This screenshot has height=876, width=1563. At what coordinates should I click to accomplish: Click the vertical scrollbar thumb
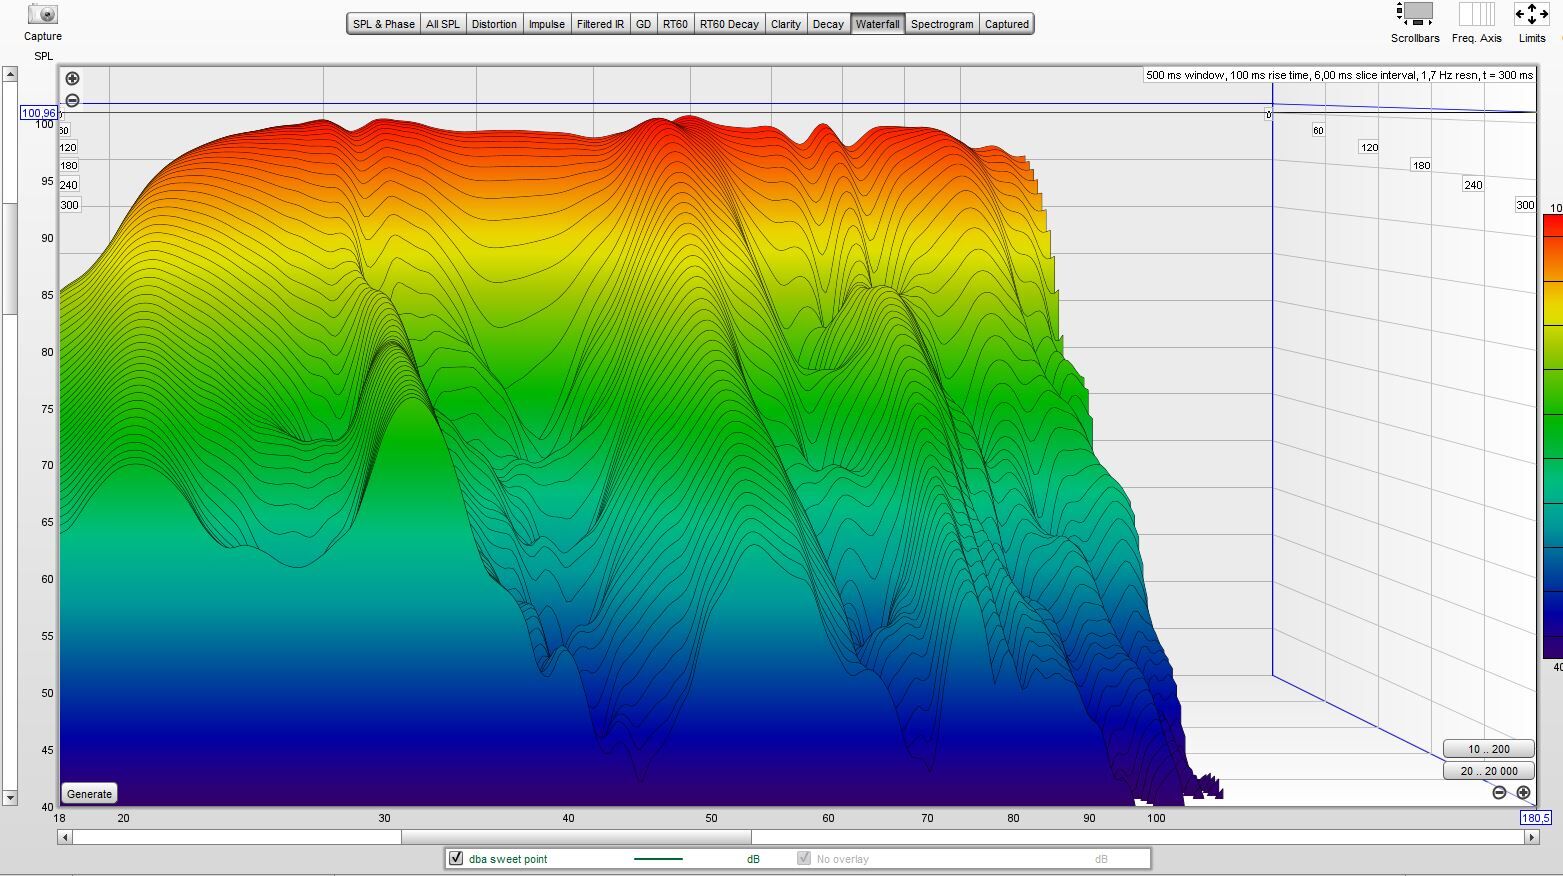(9, 259)
